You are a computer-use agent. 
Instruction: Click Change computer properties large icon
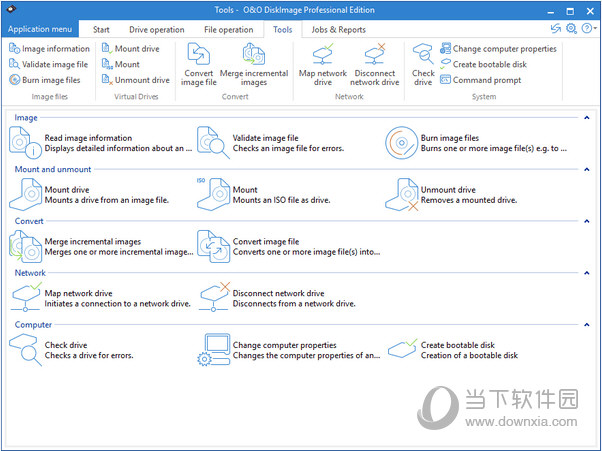pyautogui.click(x=213, y=349)
